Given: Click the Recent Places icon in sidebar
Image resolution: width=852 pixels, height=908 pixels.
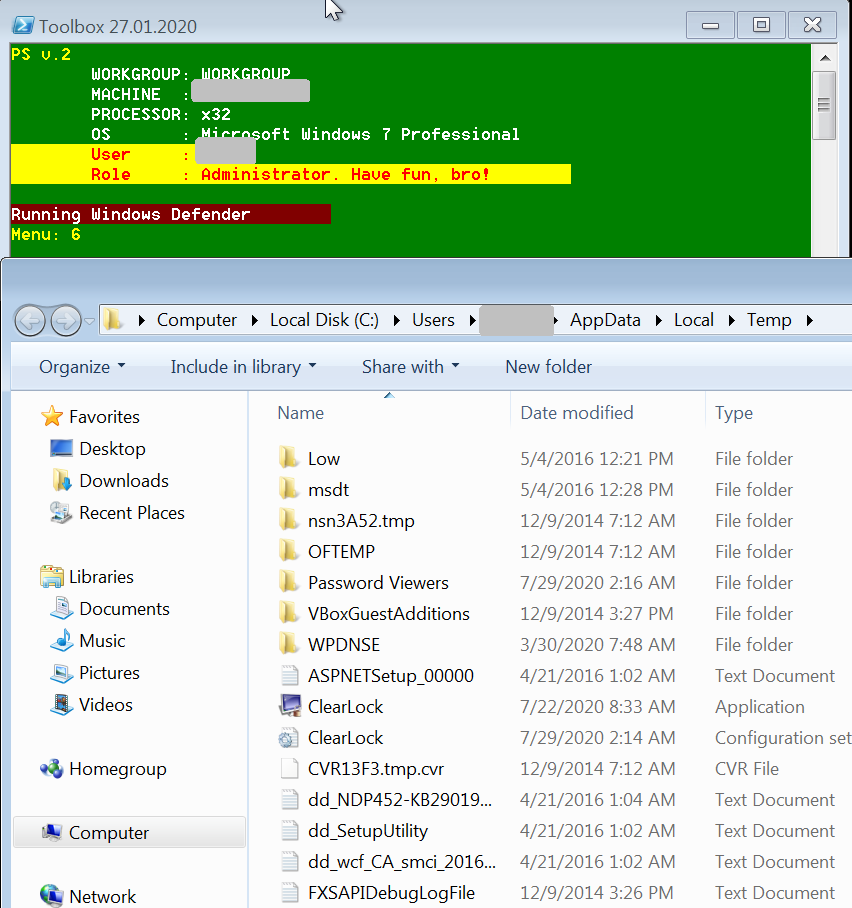Looking at the screenshot, I should [x=61, y=512].
